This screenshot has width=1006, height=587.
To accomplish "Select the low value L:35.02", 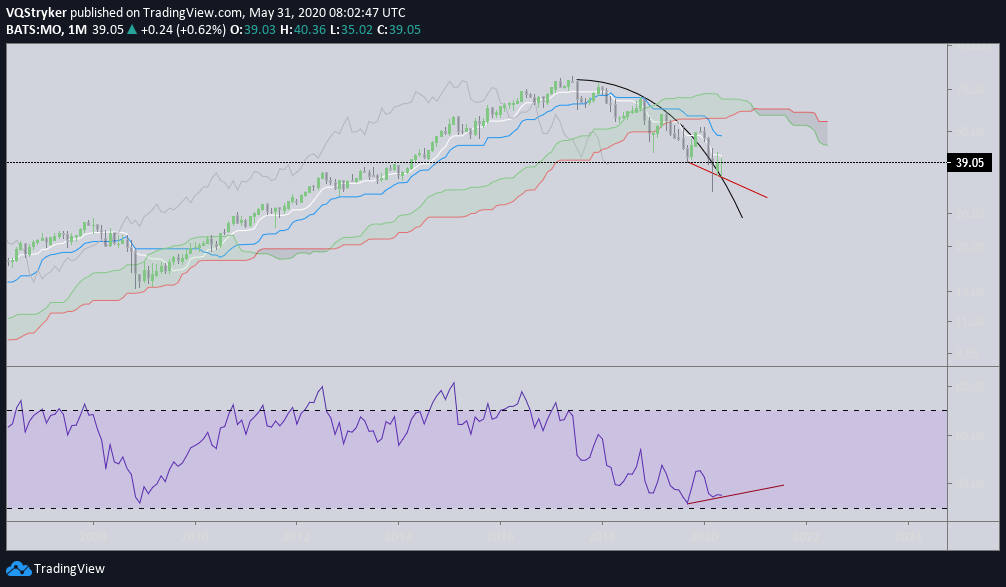I will 351,30.
